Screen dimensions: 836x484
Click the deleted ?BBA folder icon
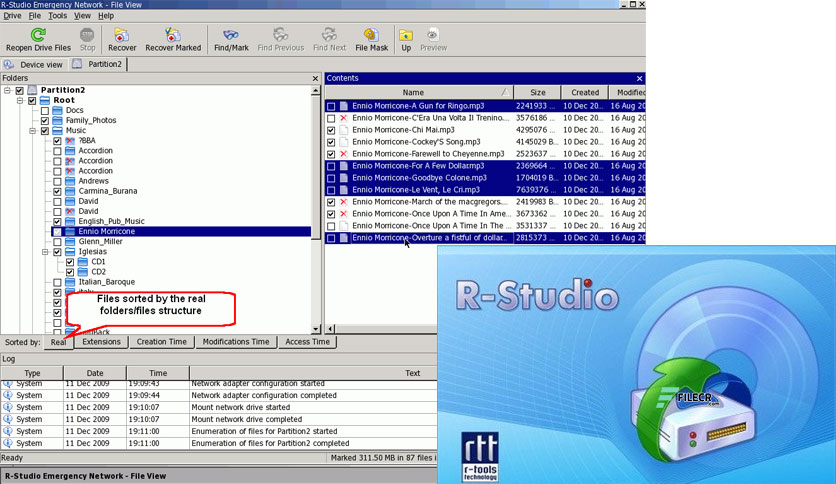[70, 141]
